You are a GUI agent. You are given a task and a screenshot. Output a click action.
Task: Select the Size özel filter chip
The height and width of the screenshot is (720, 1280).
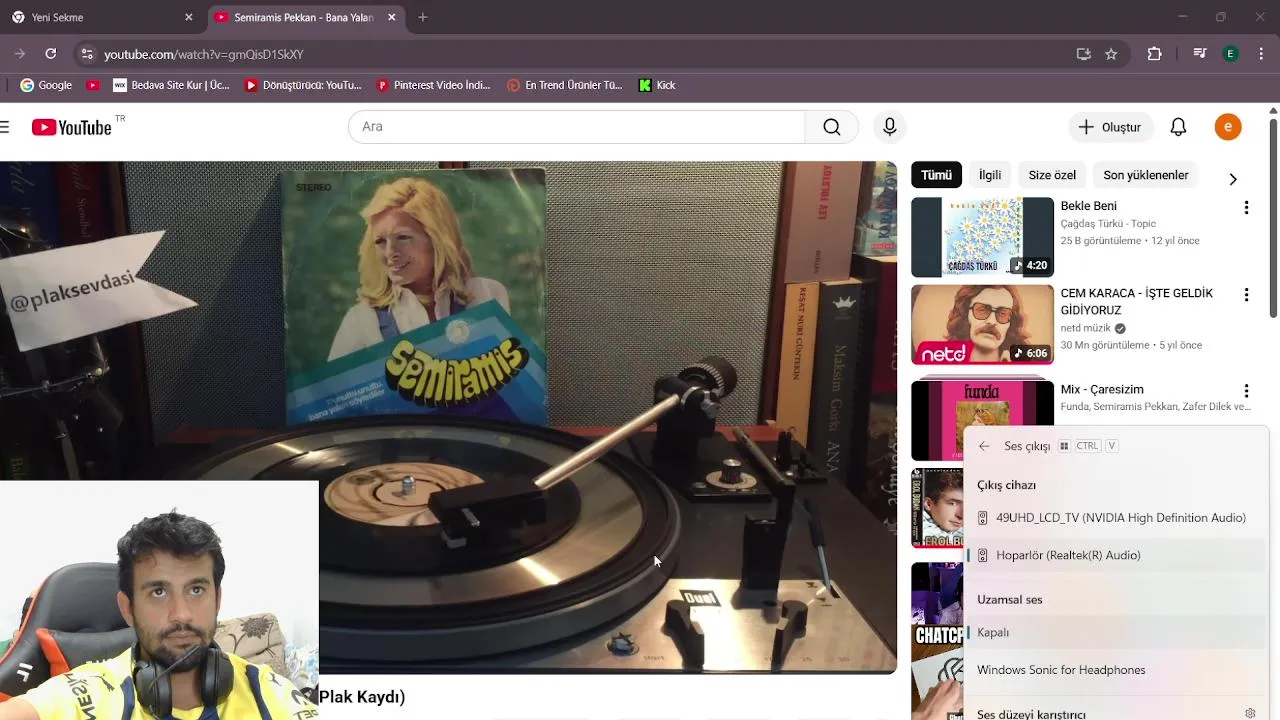coord(1052,175)
